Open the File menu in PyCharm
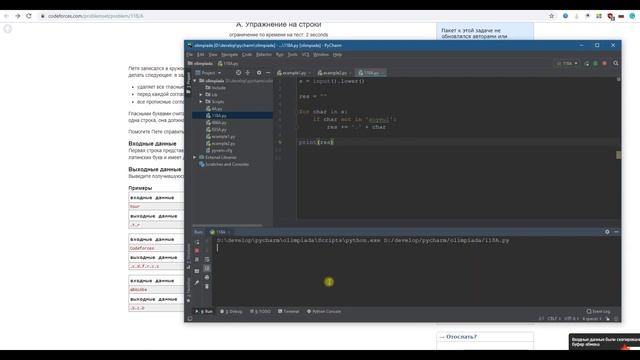This screenshot has width=640, height=360. click(x=190, y=54)
